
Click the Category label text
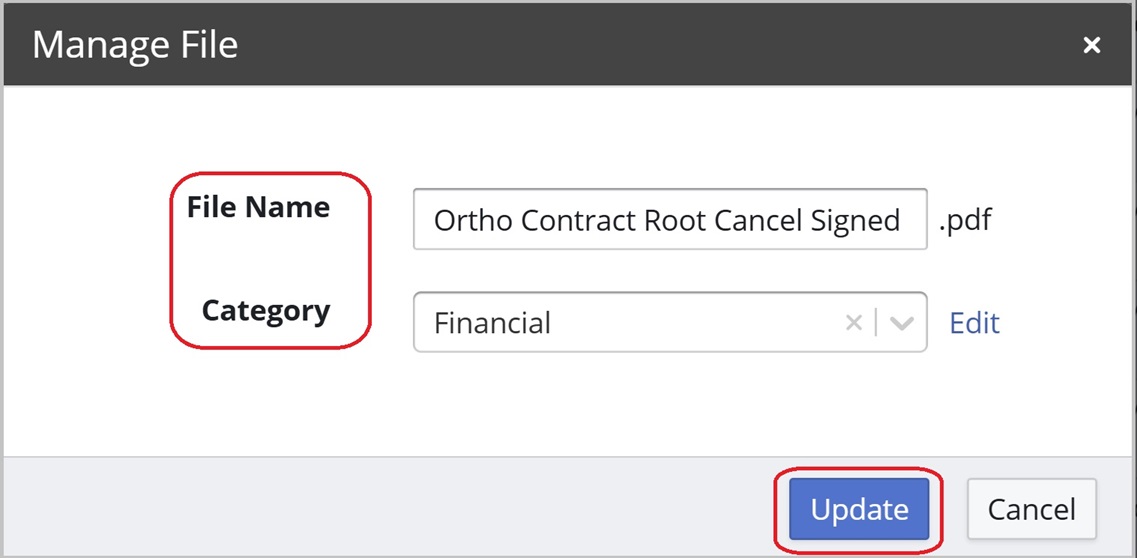click(266, 311)
